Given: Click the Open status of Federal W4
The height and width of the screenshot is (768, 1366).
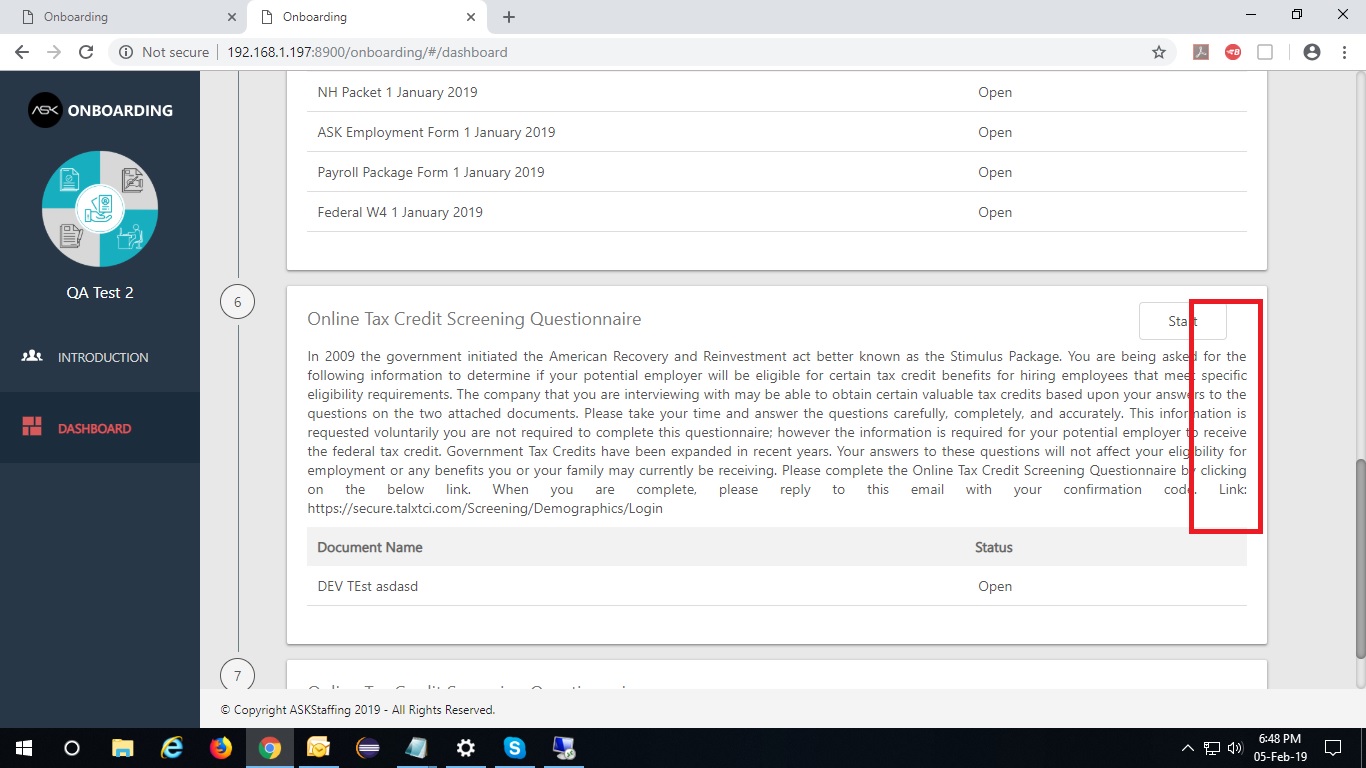Looking at the screenshot, I should [x=995, y=212].
